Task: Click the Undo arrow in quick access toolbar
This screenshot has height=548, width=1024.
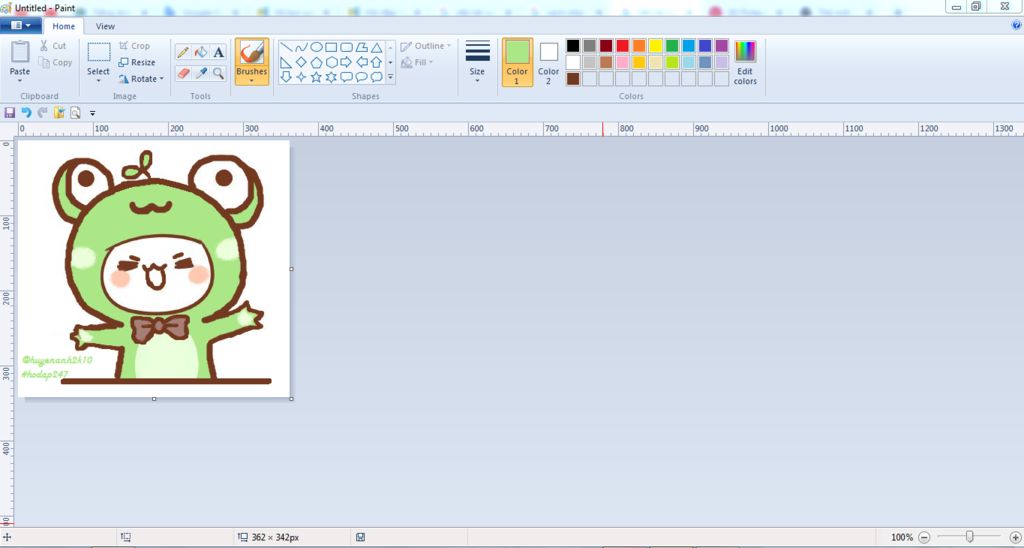Action: [26, 113]
